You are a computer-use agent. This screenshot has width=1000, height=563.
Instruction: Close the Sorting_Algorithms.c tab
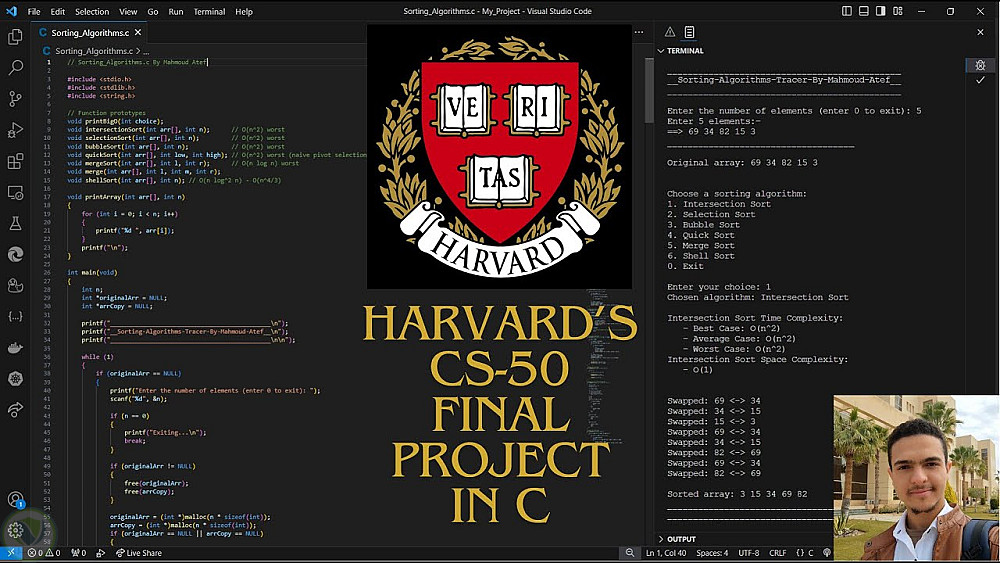click(x=138, y=33)
